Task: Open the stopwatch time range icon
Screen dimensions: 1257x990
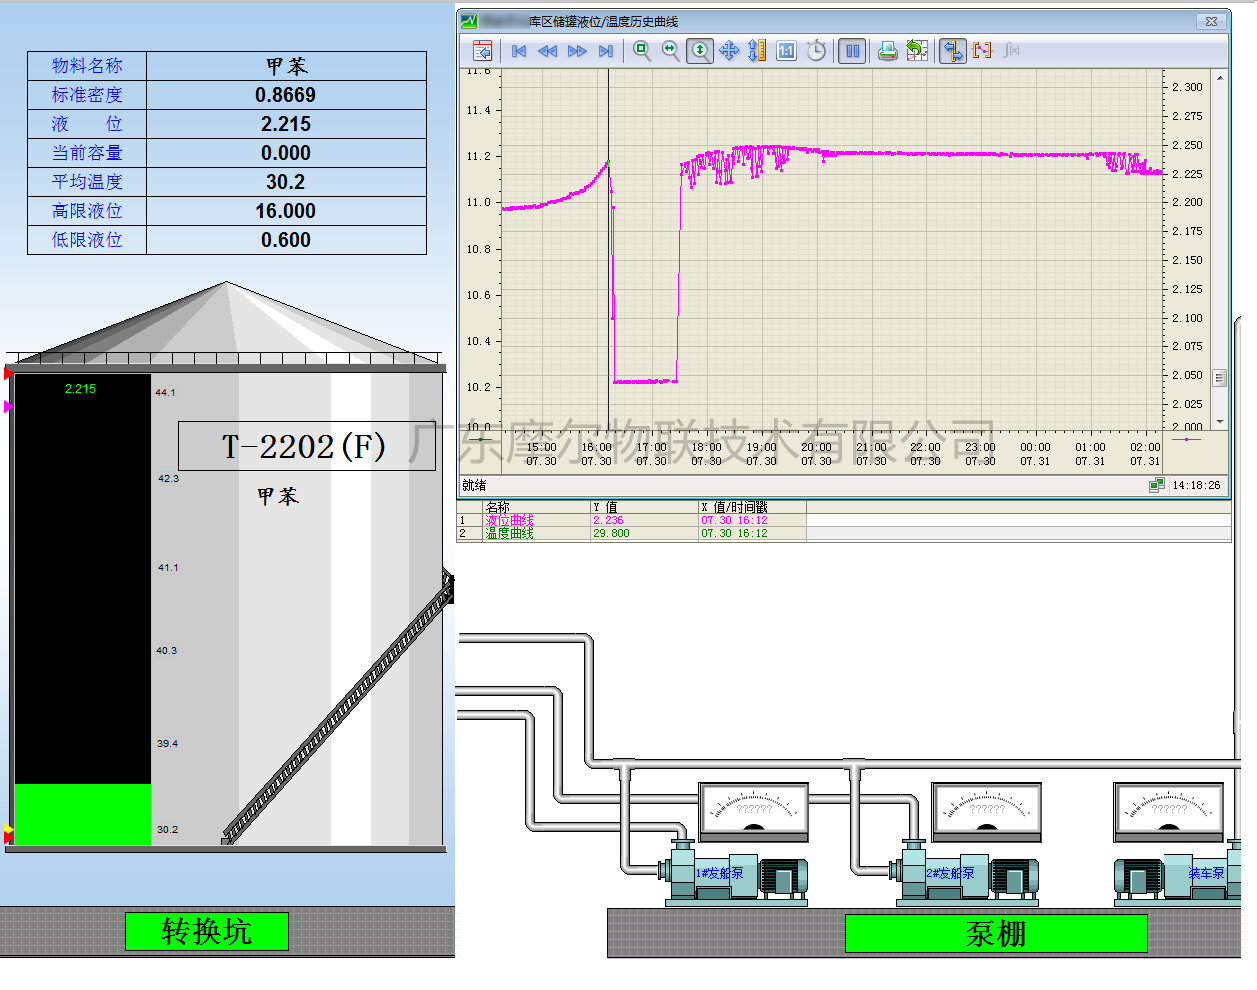Action: [x=817, y=51]
